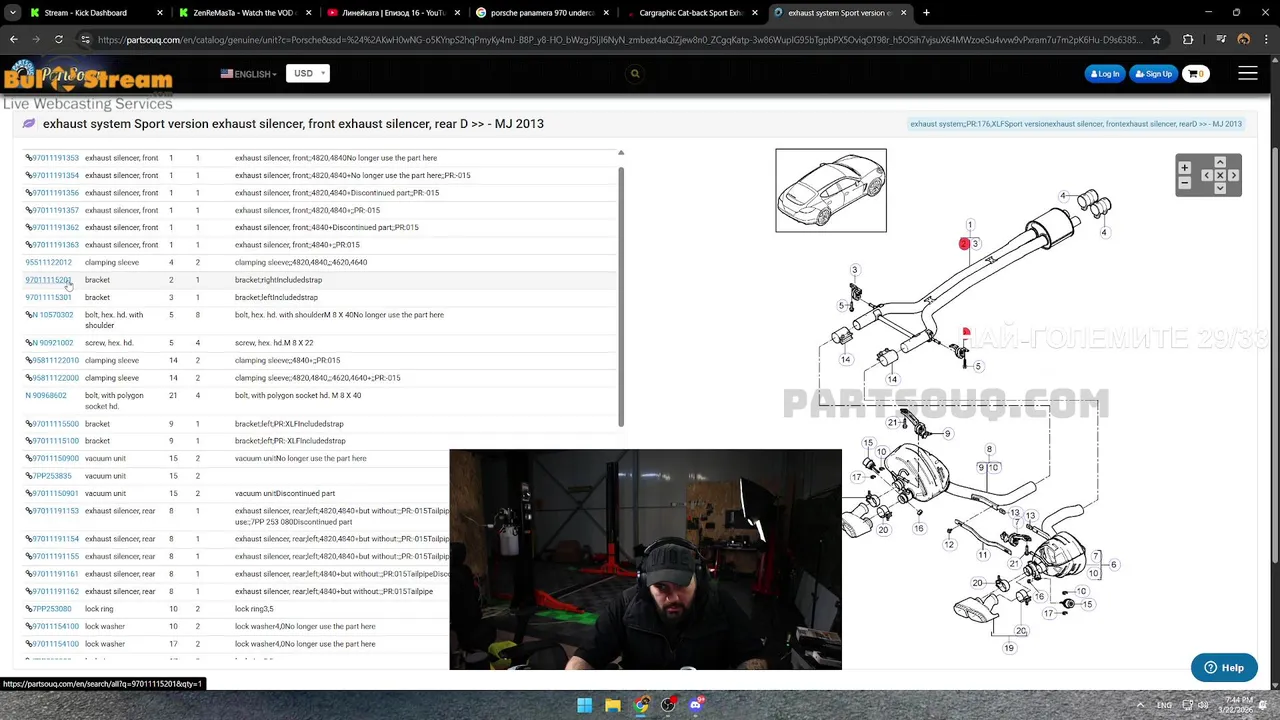Screen dimensions: 1280x720
Task: Open the USD currency dropdown
Action: pyautogui.click(x=307, y=73)
